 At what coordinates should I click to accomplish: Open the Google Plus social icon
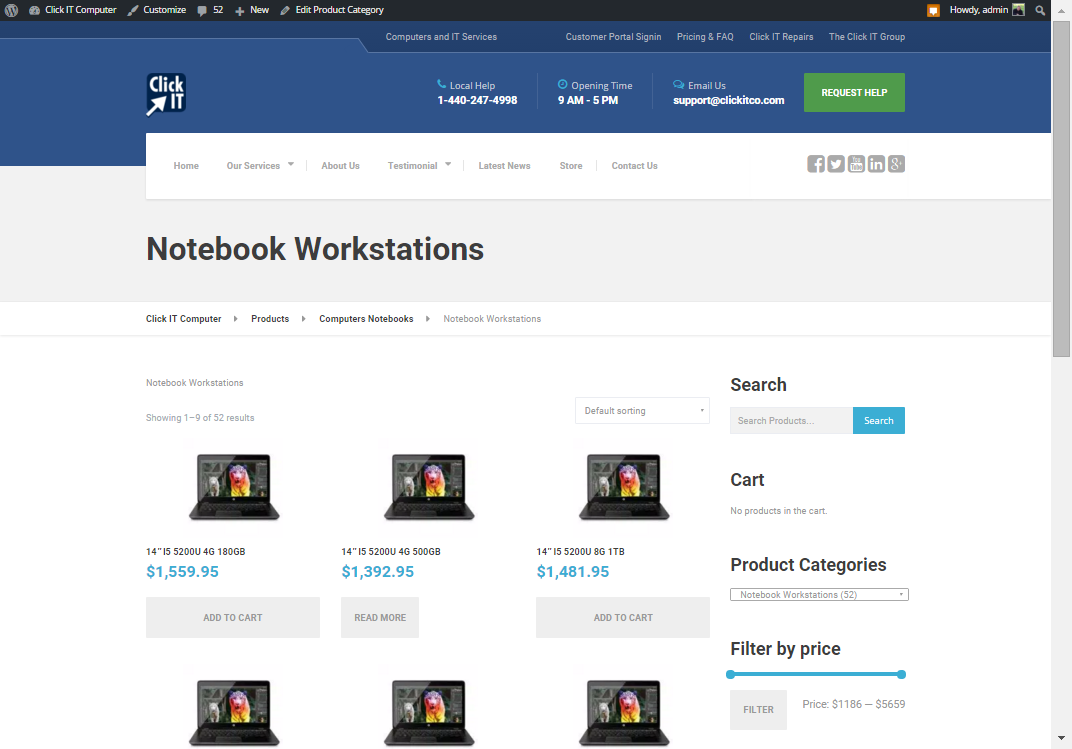pos(896,164)
